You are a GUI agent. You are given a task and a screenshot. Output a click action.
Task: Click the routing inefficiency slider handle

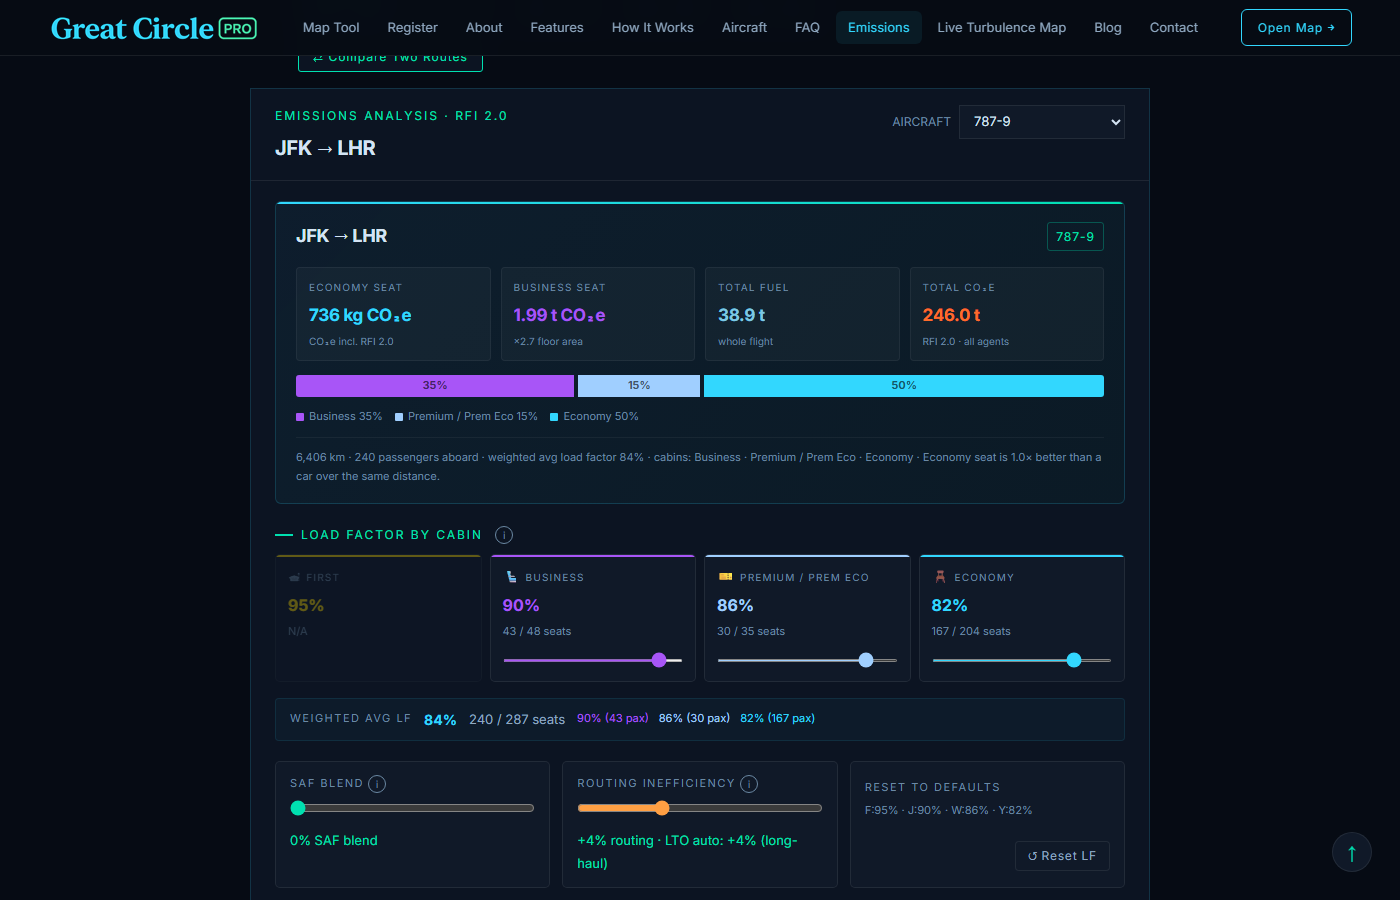pos(662,808)
